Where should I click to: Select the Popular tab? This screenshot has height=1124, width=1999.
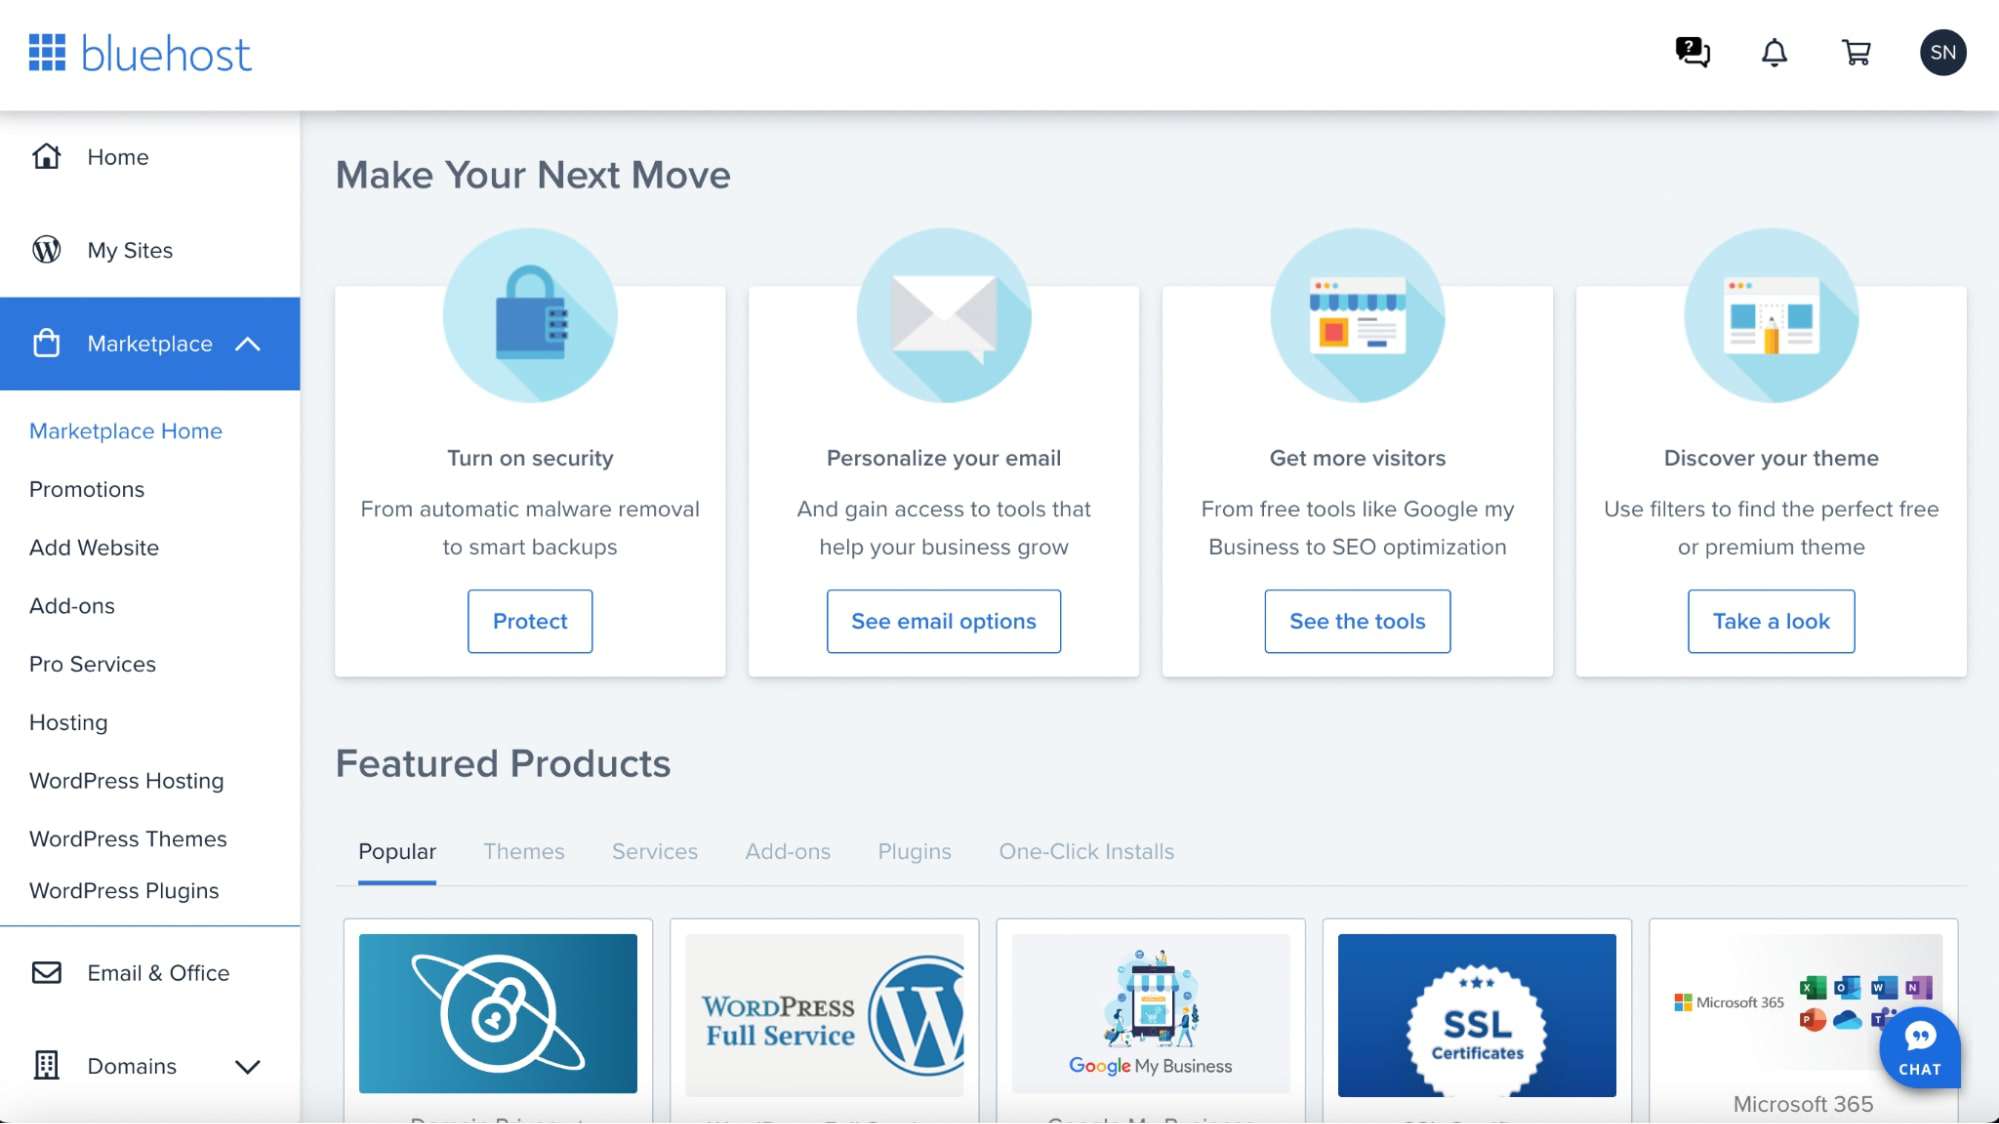(397, 851)
